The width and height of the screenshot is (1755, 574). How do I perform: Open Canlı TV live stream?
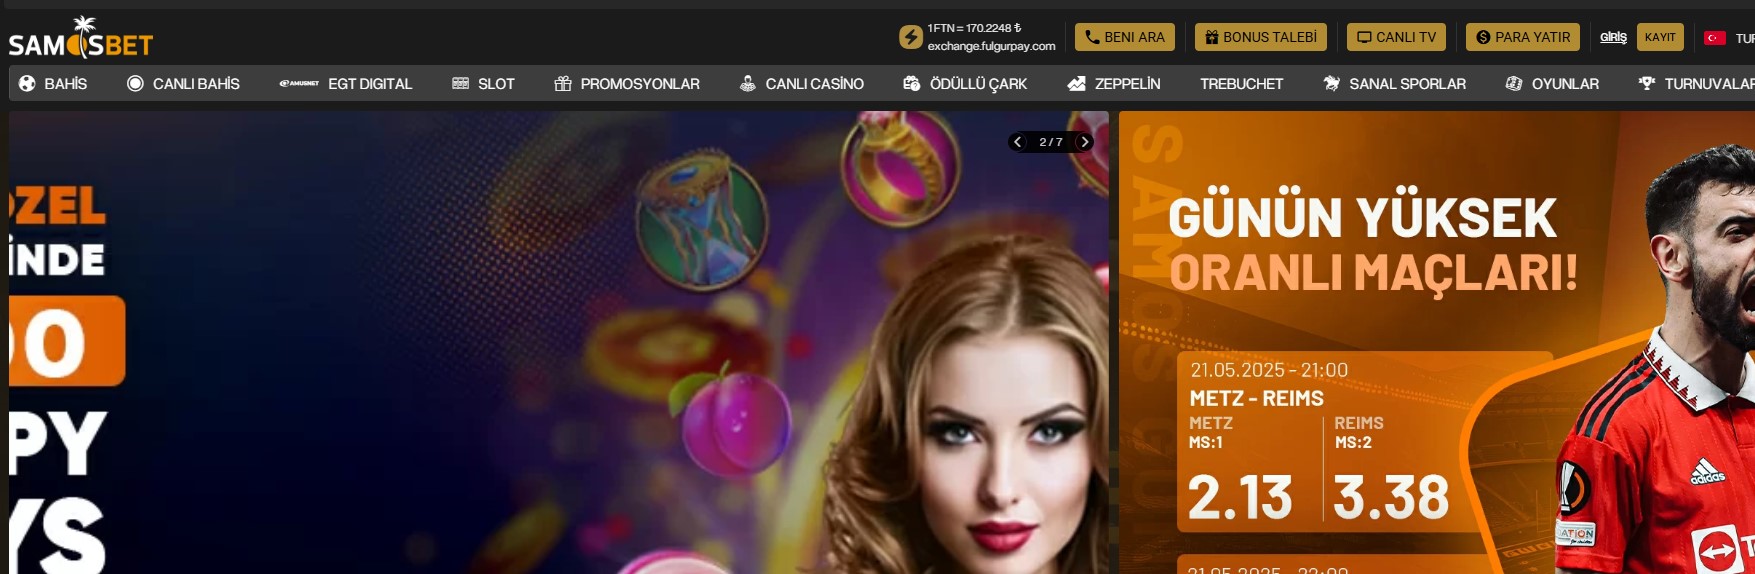click(1396, 37)
